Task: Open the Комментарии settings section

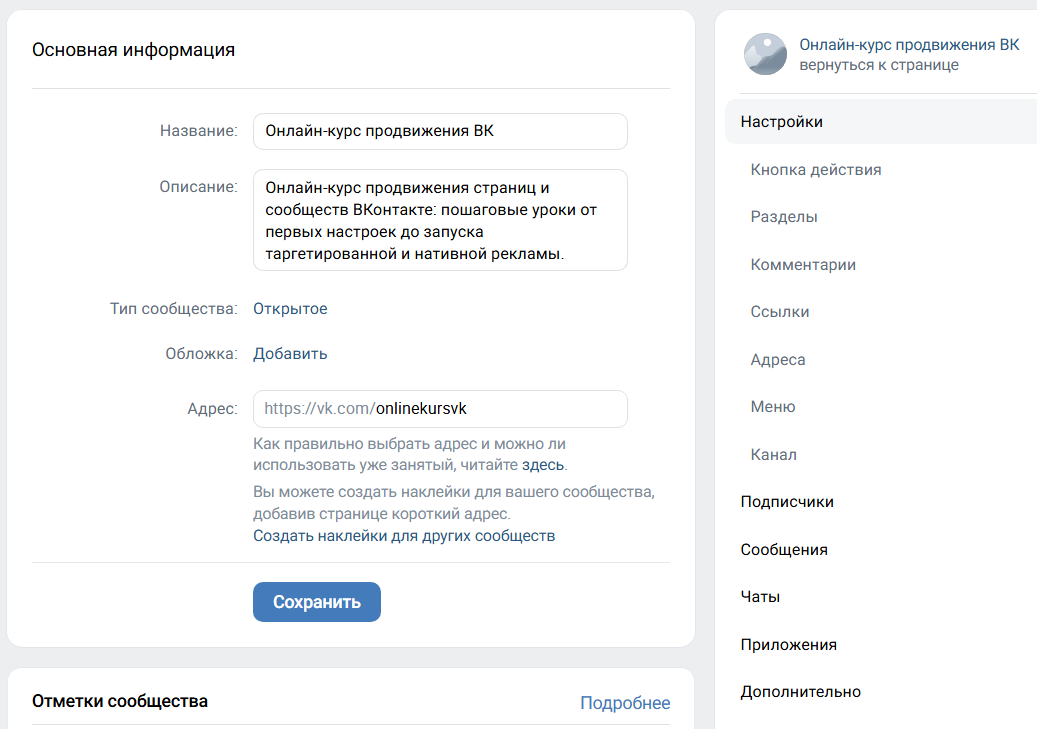Action: tap(804, 264)
